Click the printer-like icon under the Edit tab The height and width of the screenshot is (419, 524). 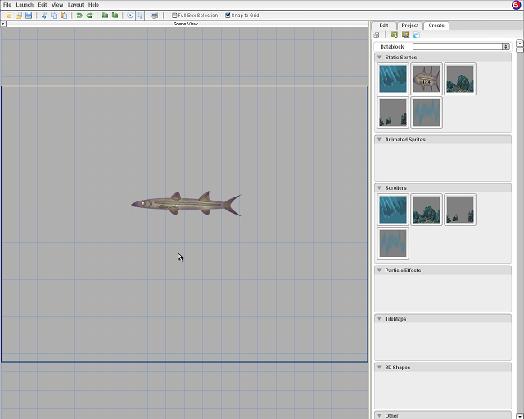(377, 35)
